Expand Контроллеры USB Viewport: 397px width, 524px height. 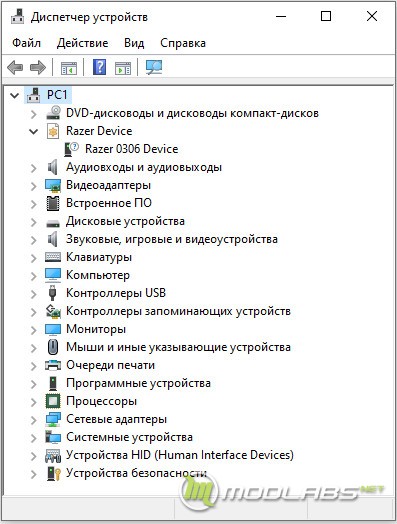[33, 294]
